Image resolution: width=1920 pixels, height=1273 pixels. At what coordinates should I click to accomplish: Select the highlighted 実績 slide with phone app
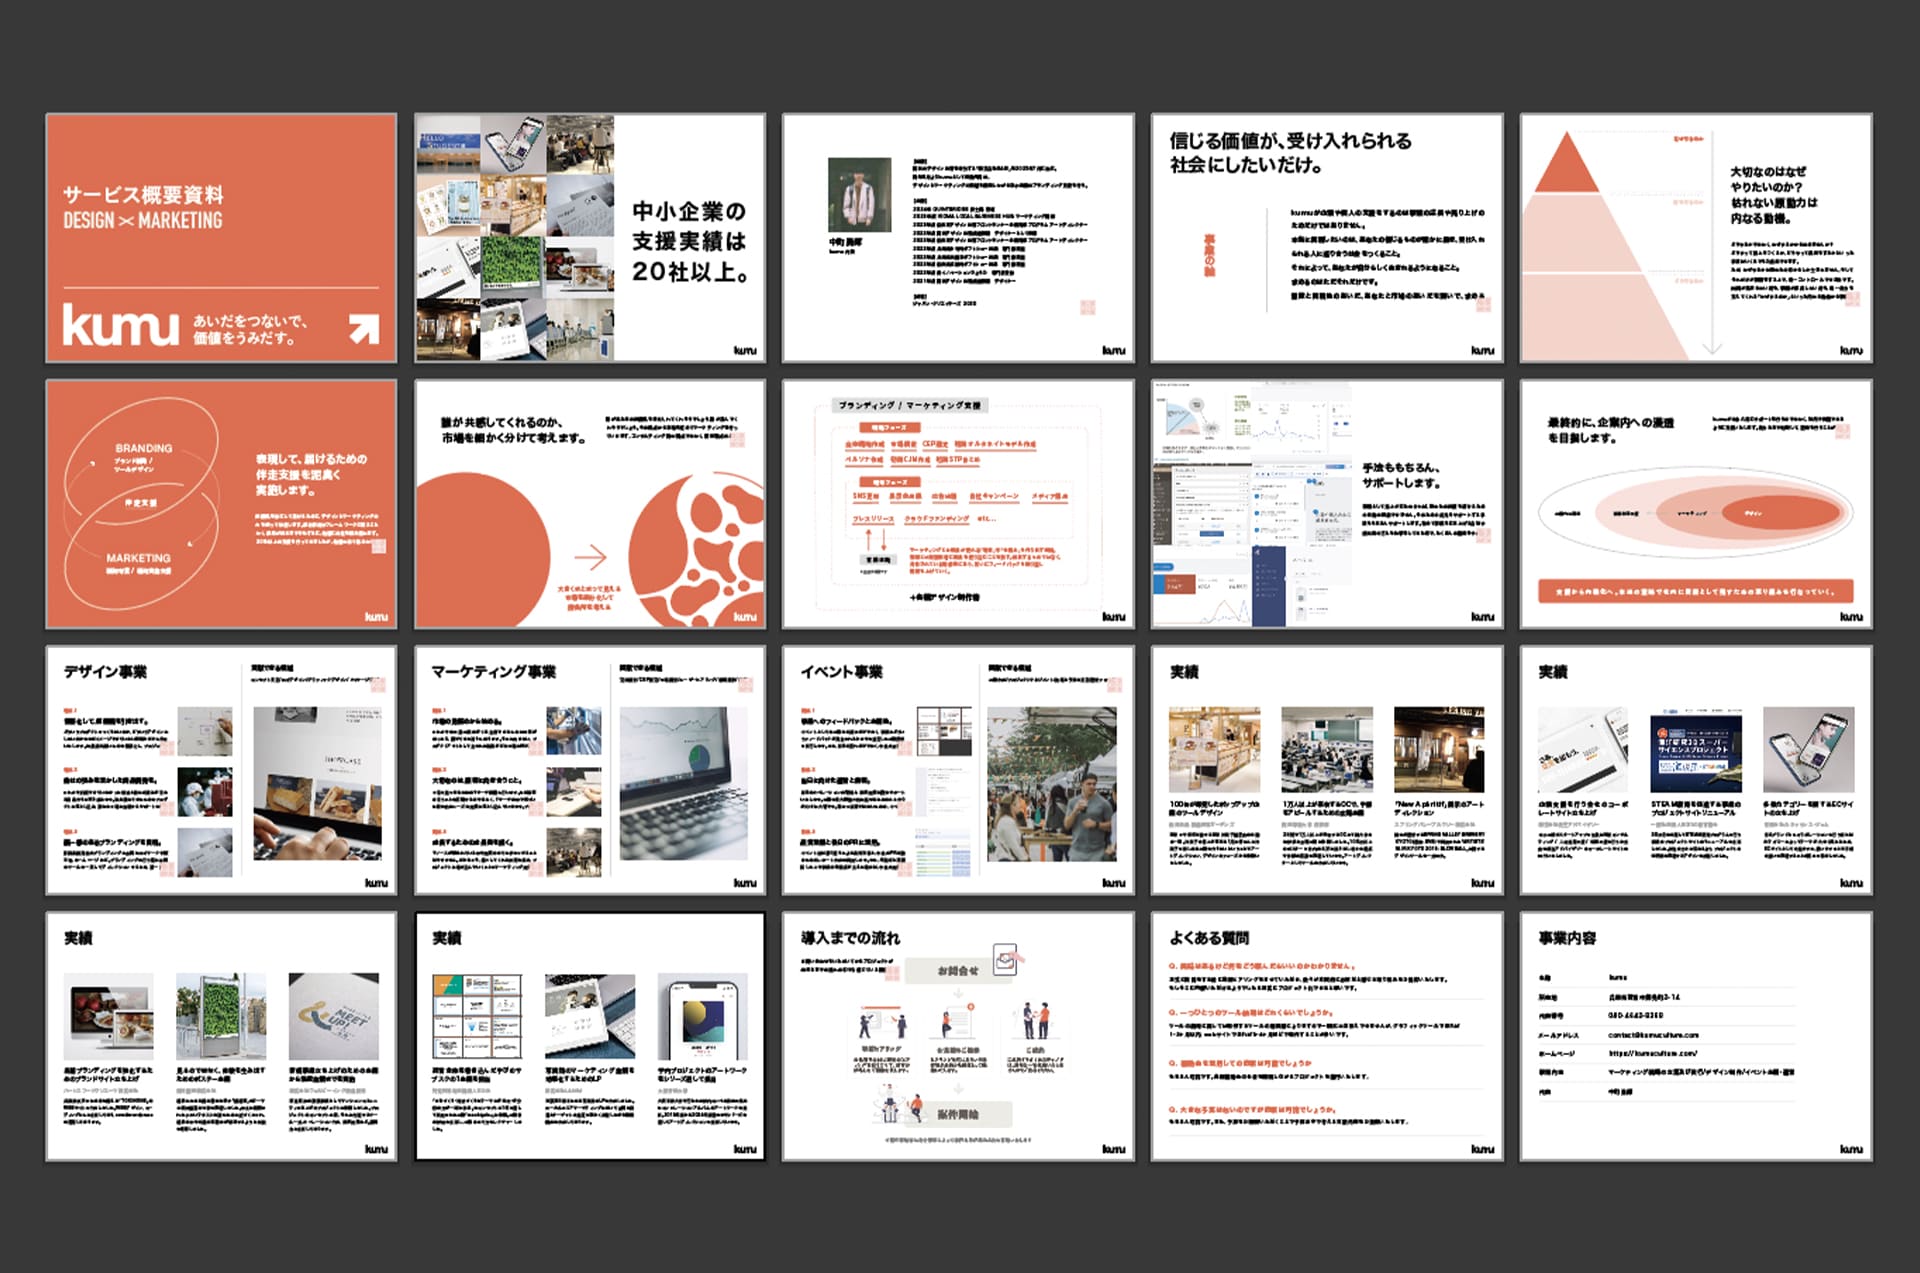[590, 1036]
